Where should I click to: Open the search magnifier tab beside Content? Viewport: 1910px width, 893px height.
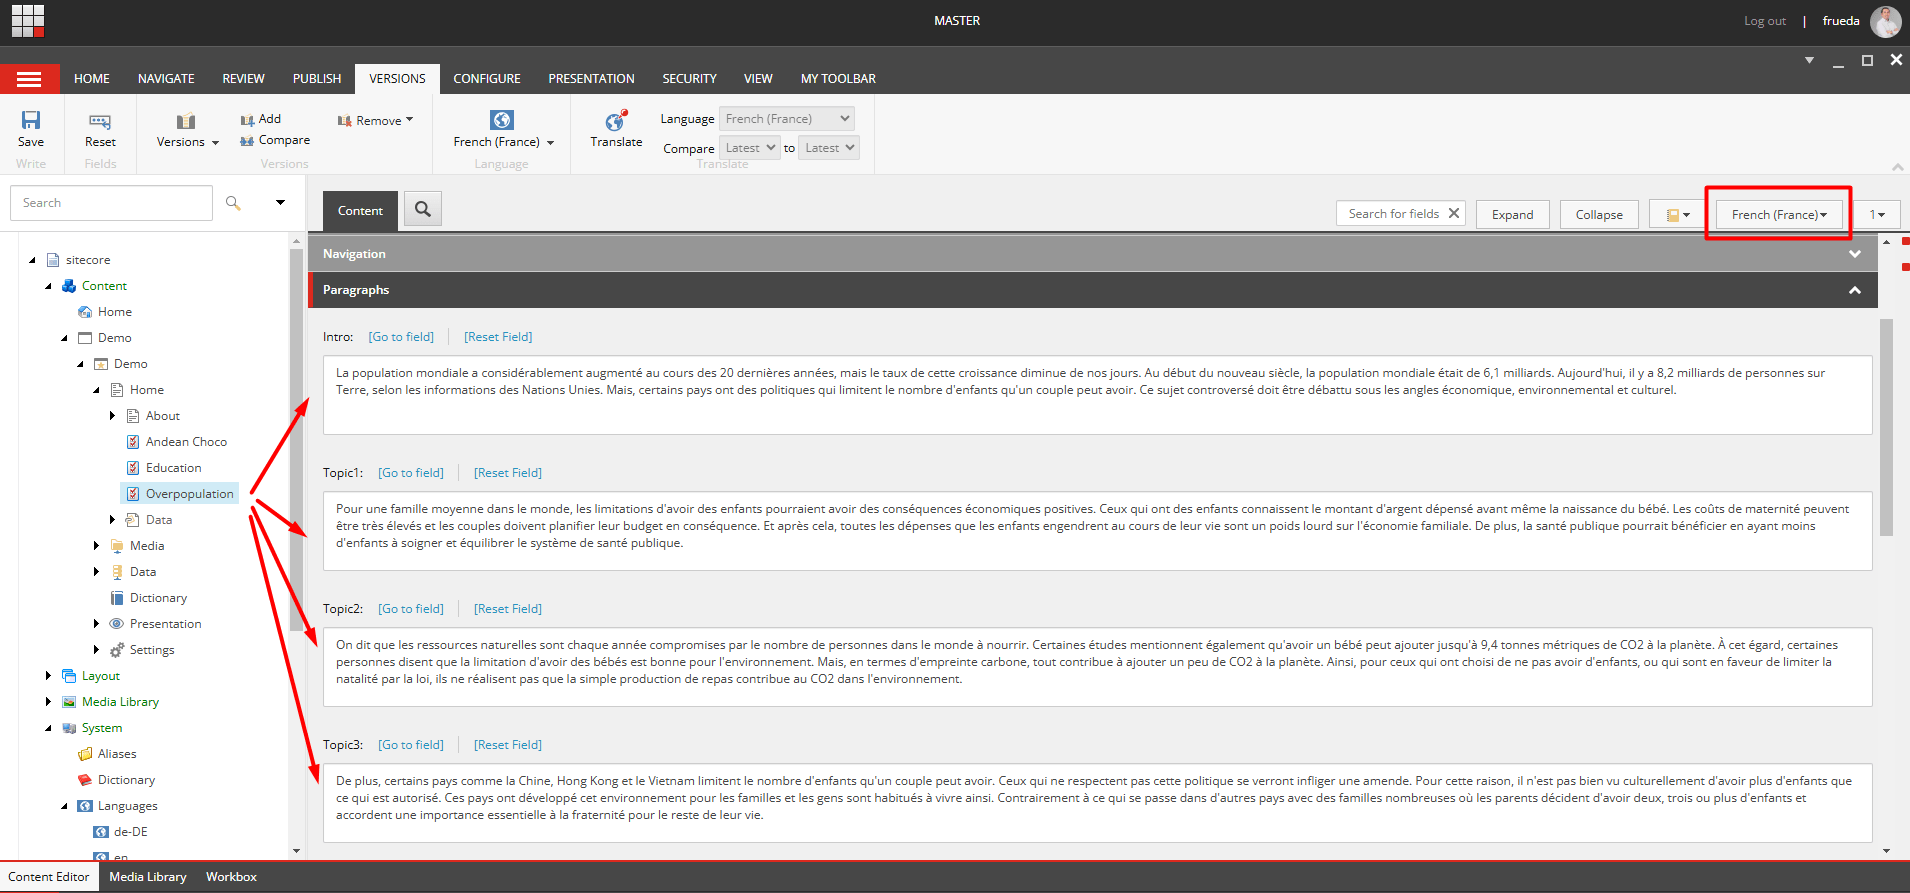click(423, 209)
